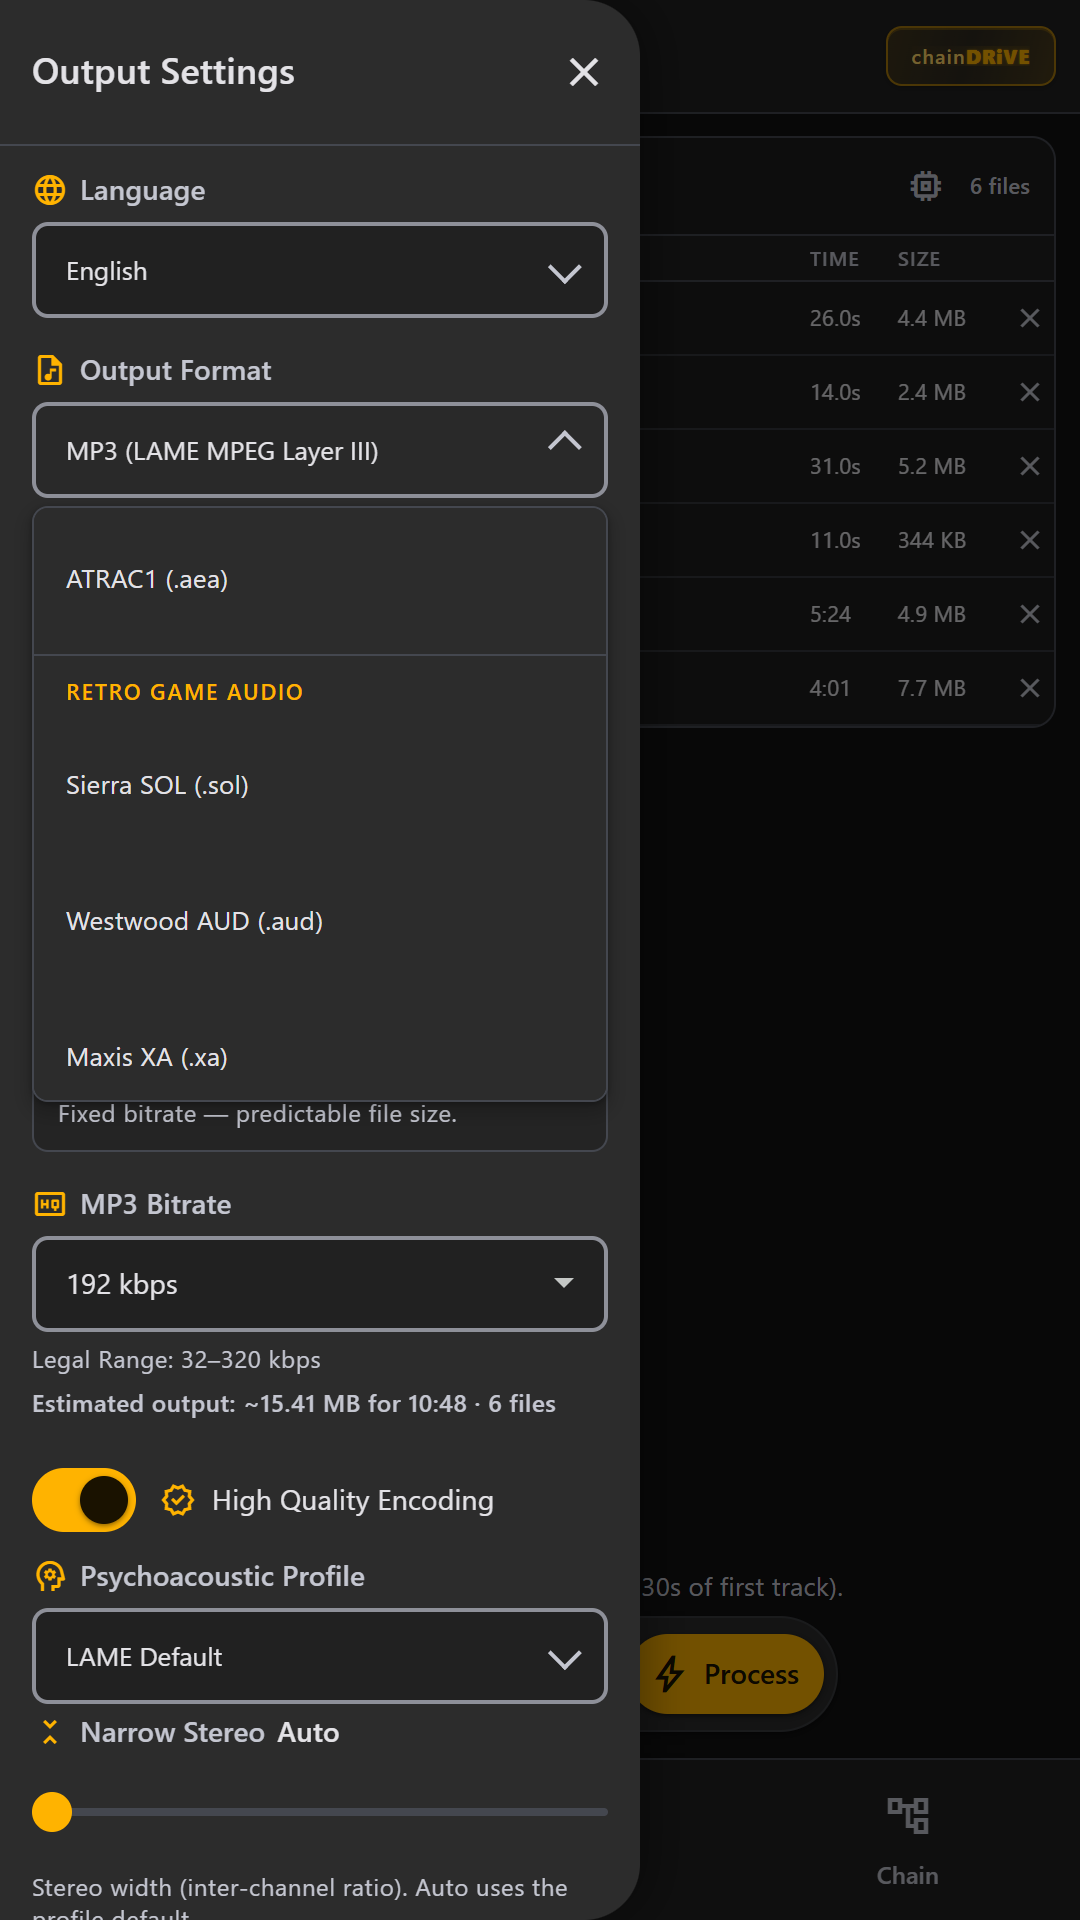Click the RETRO GAME AUDIO group header
The height and width of the screenshot is (1920, 1080).
pyautogui.click(x=184, y=692)
